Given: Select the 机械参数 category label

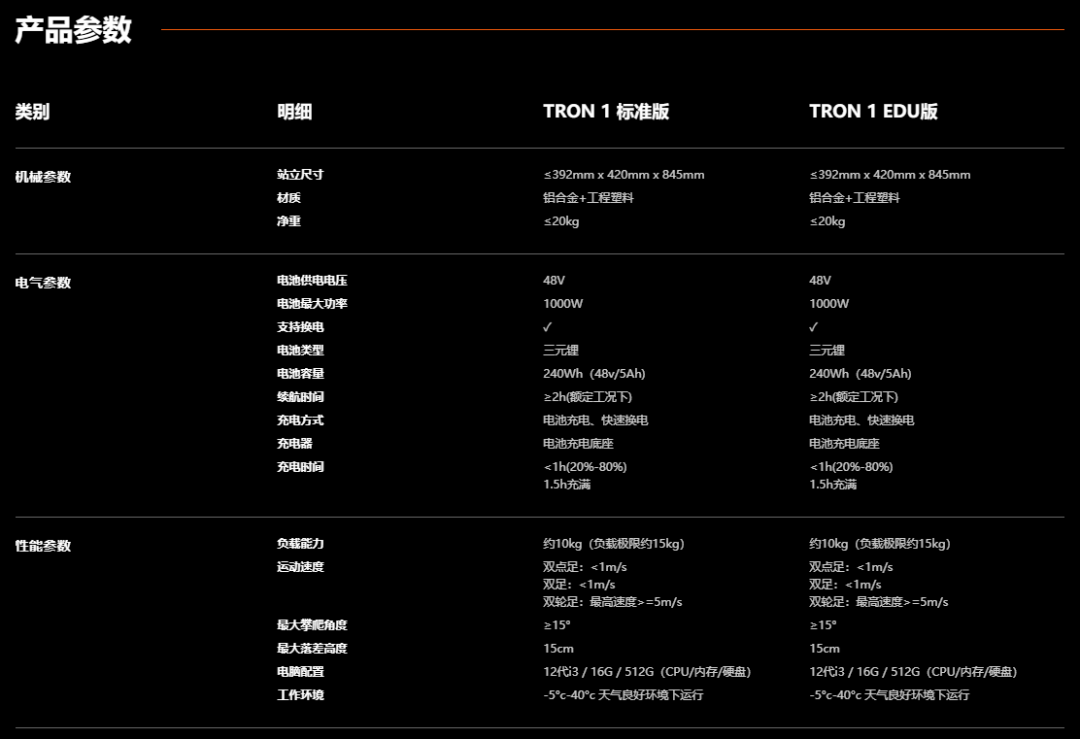Looking at the screenshot, I should tap(43, 177).
